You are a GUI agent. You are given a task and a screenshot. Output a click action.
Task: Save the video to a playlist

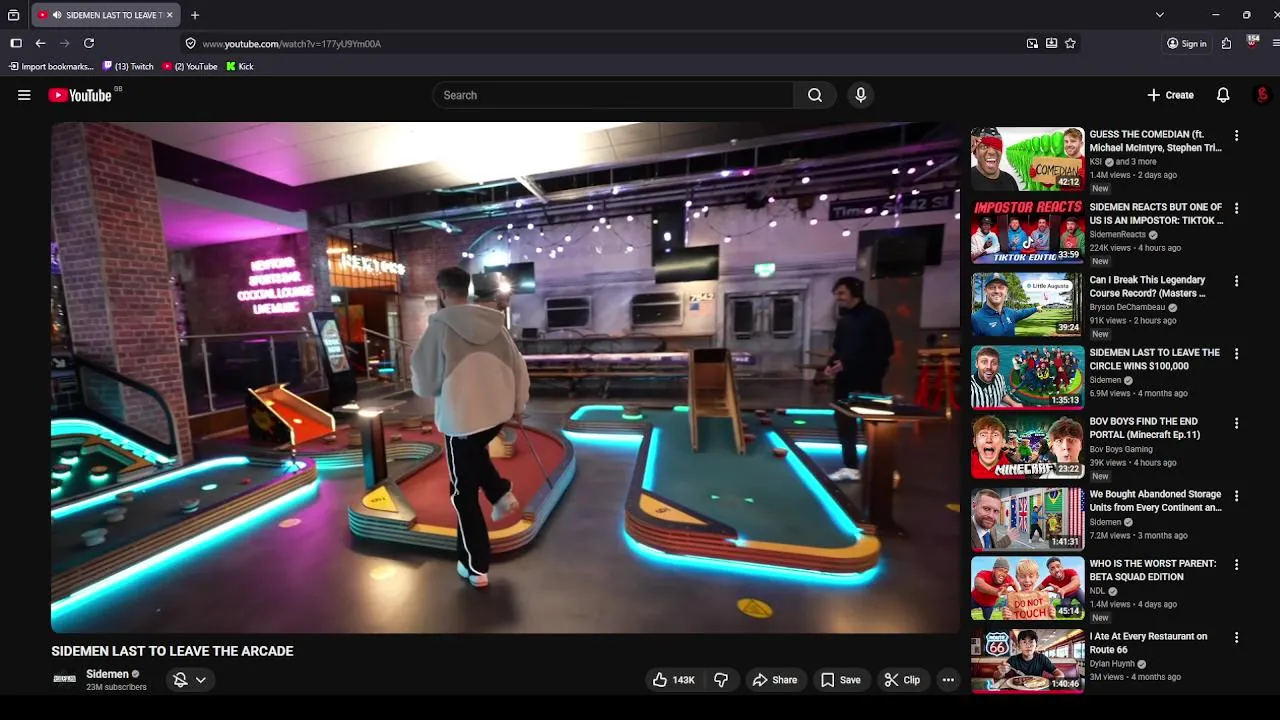pyautogui.click(x=840, y=680)
